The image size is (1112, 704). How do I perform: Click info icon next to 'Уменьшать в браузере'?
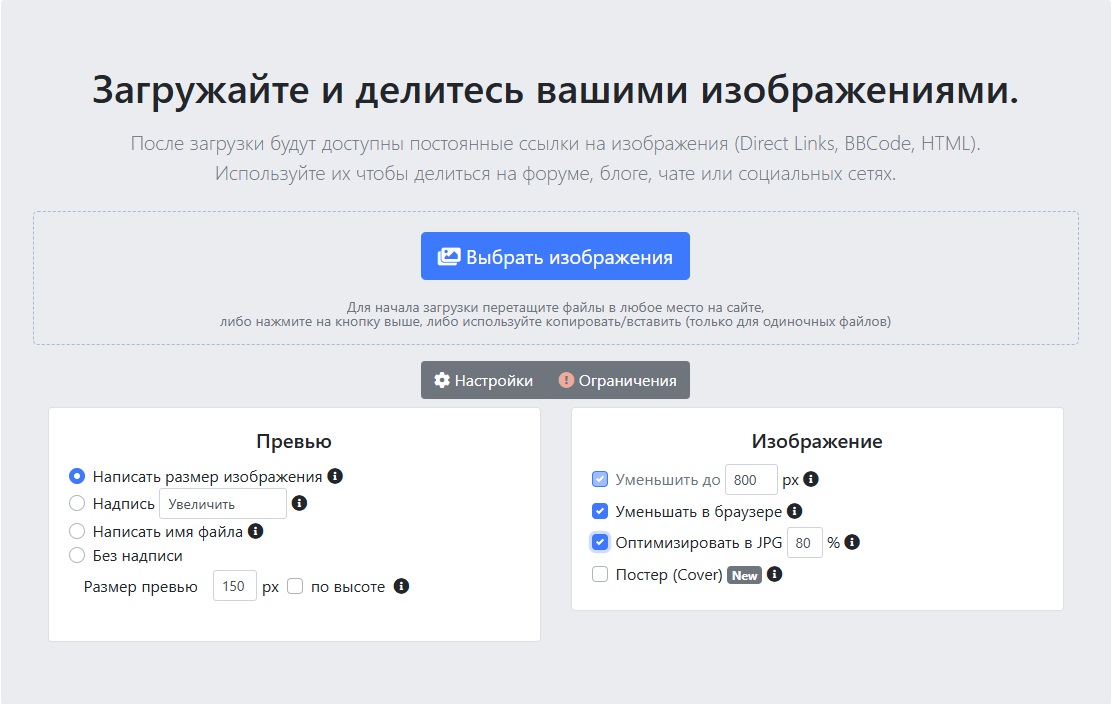(x=795, y=510)
